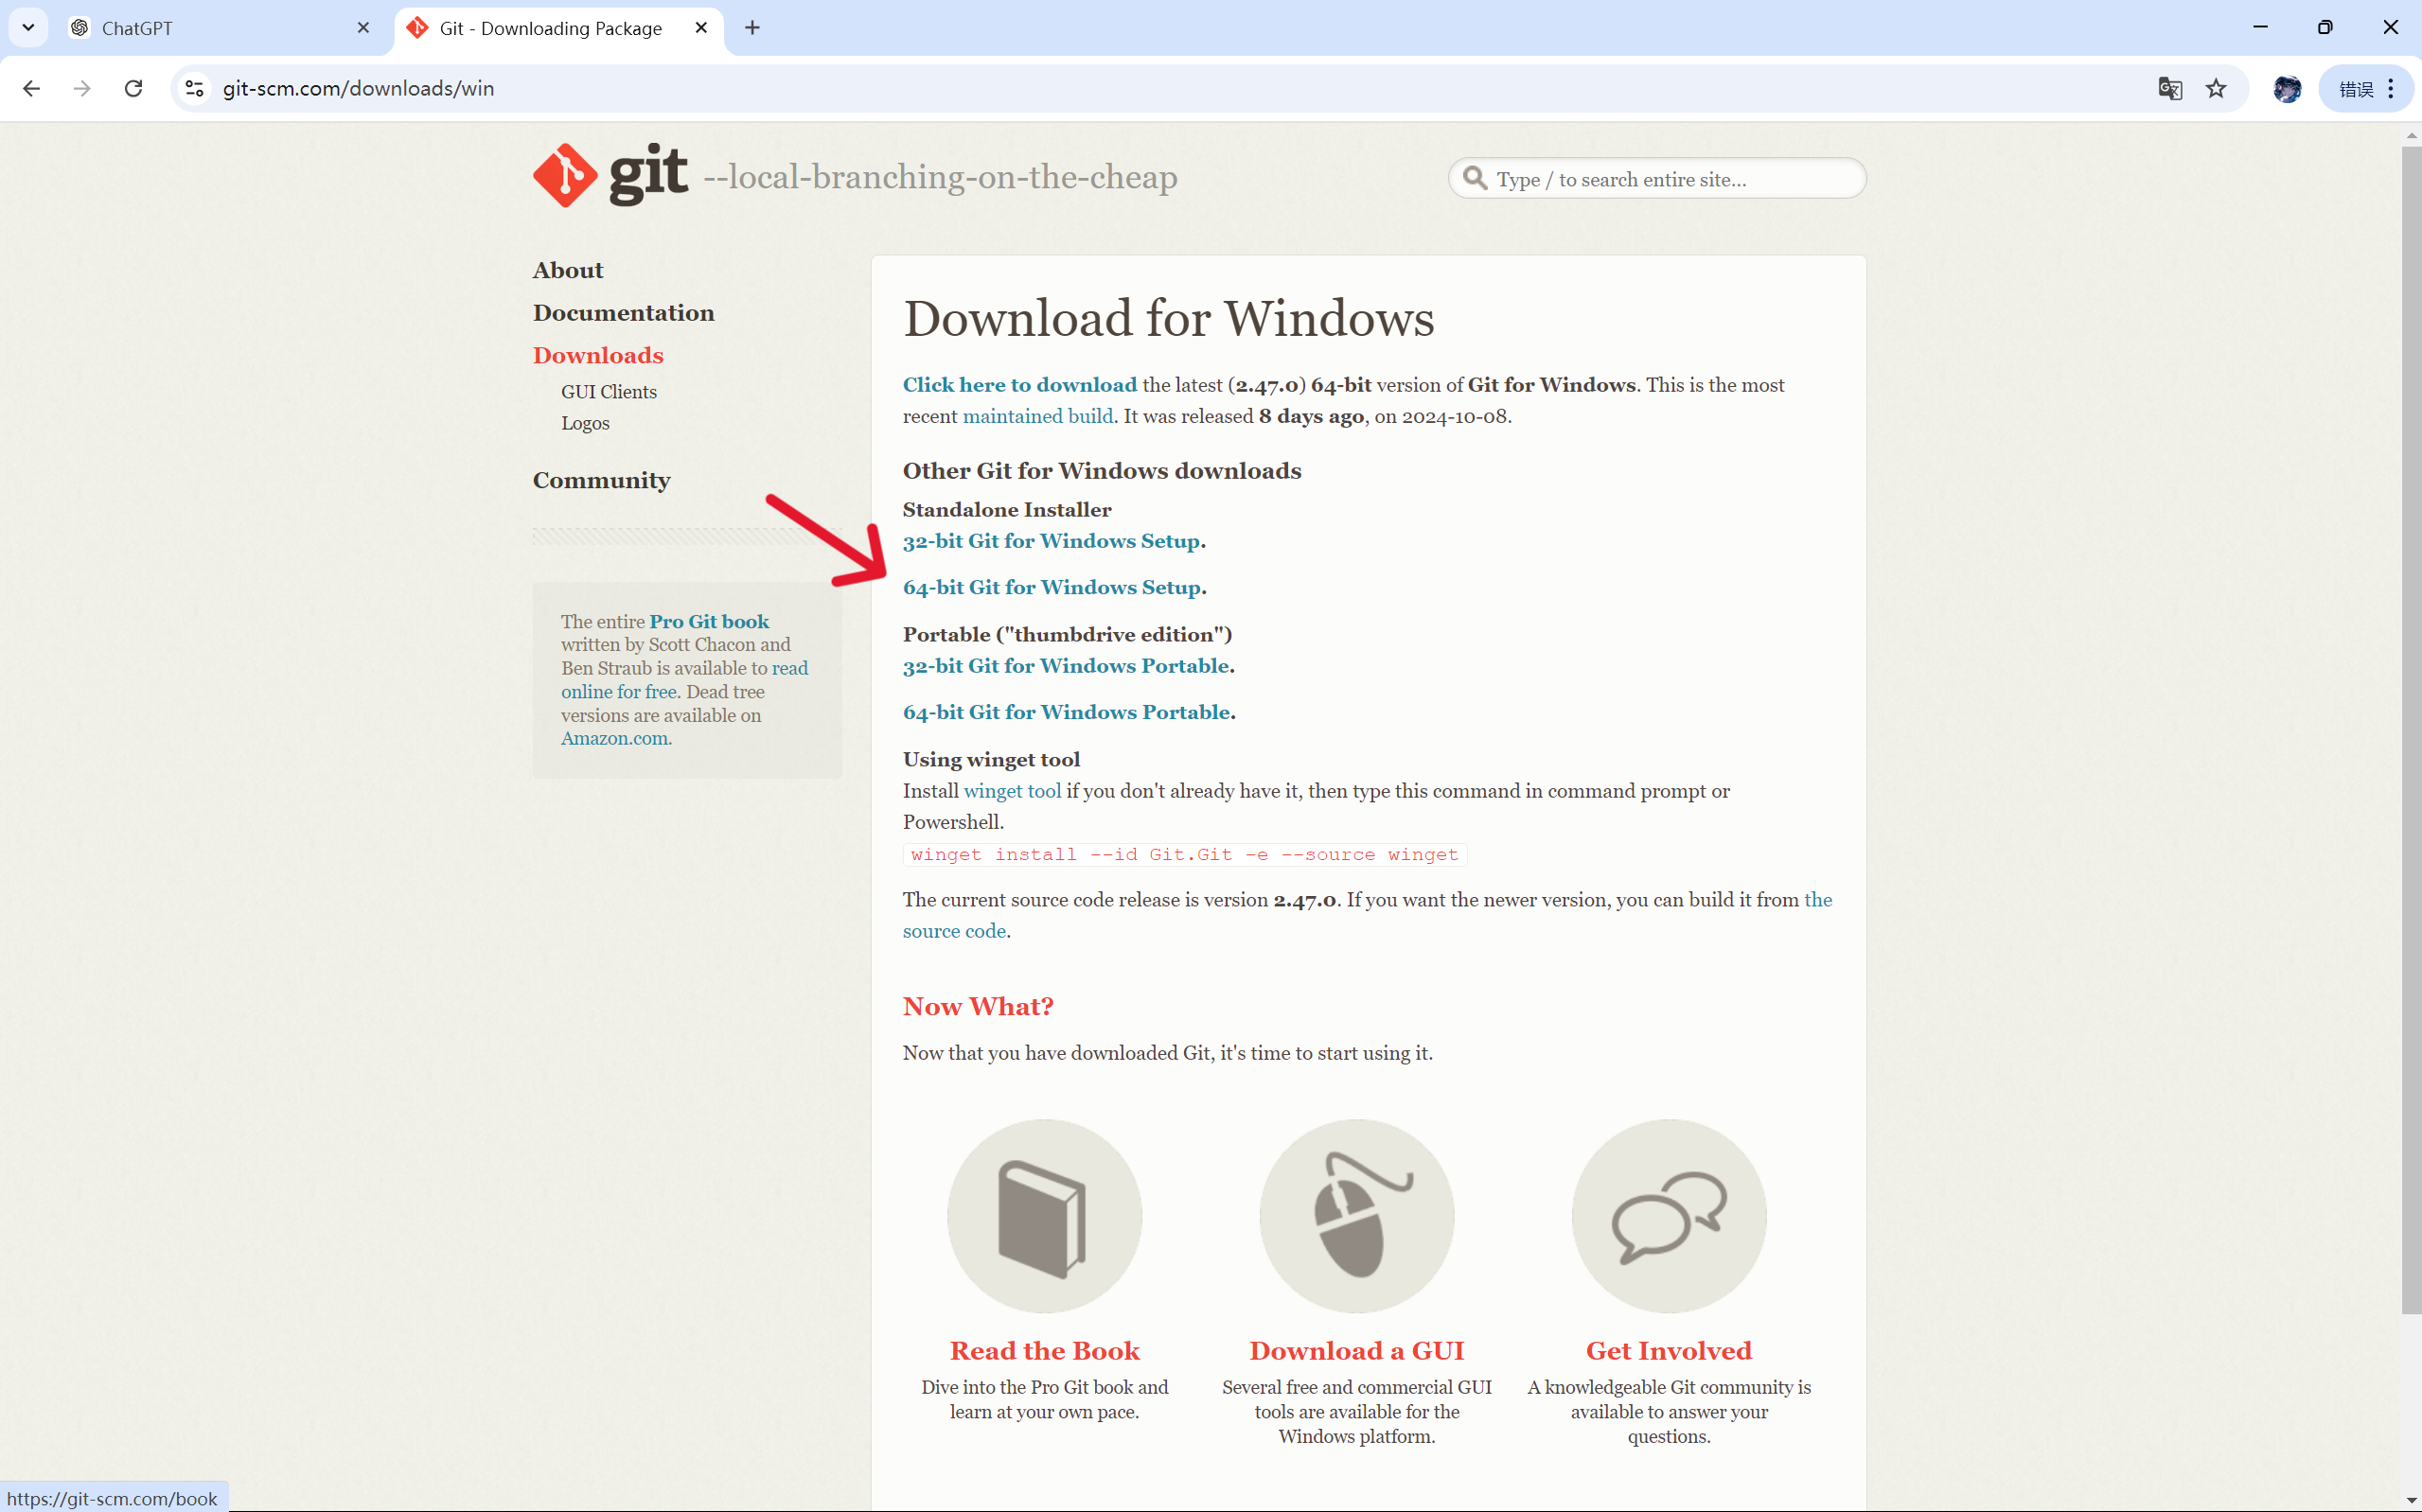Click the browser forward arrow
This screenshot has width=2422, height=1512.
coord(82,88)
